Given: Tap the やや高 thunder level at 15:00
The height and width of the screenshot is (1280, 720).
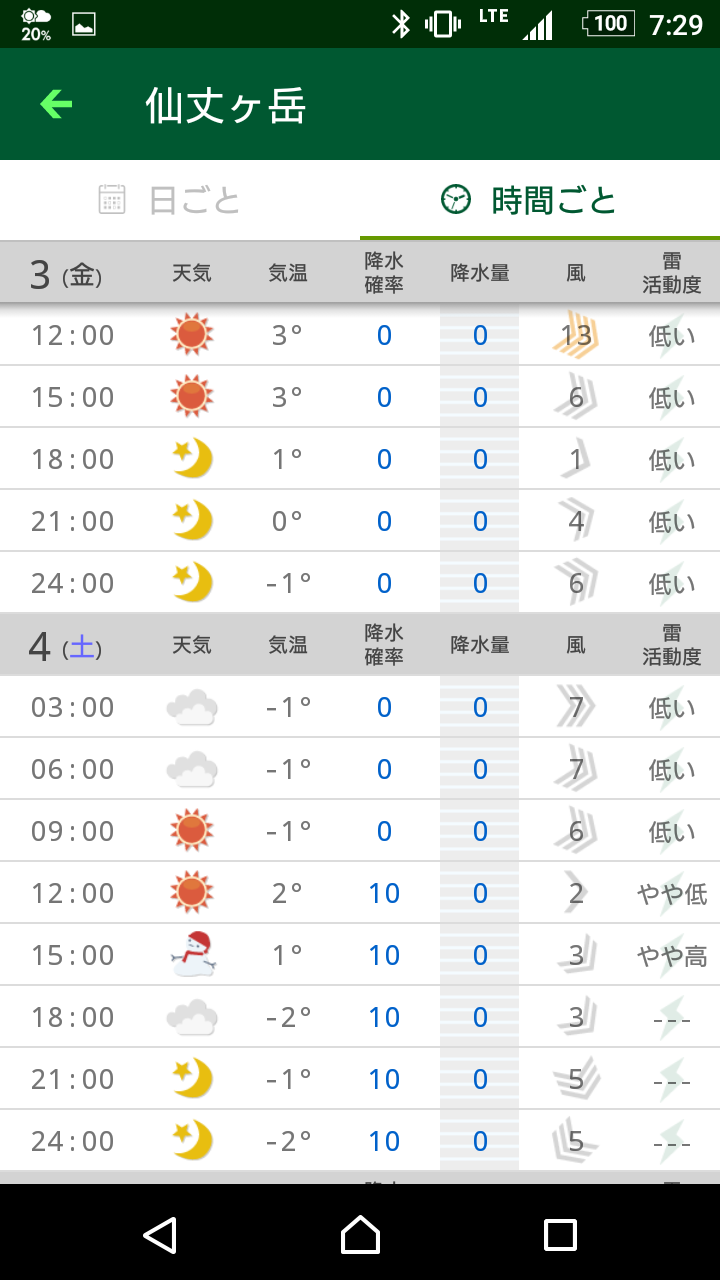Looking at the screenshot, I should (671, 956).
